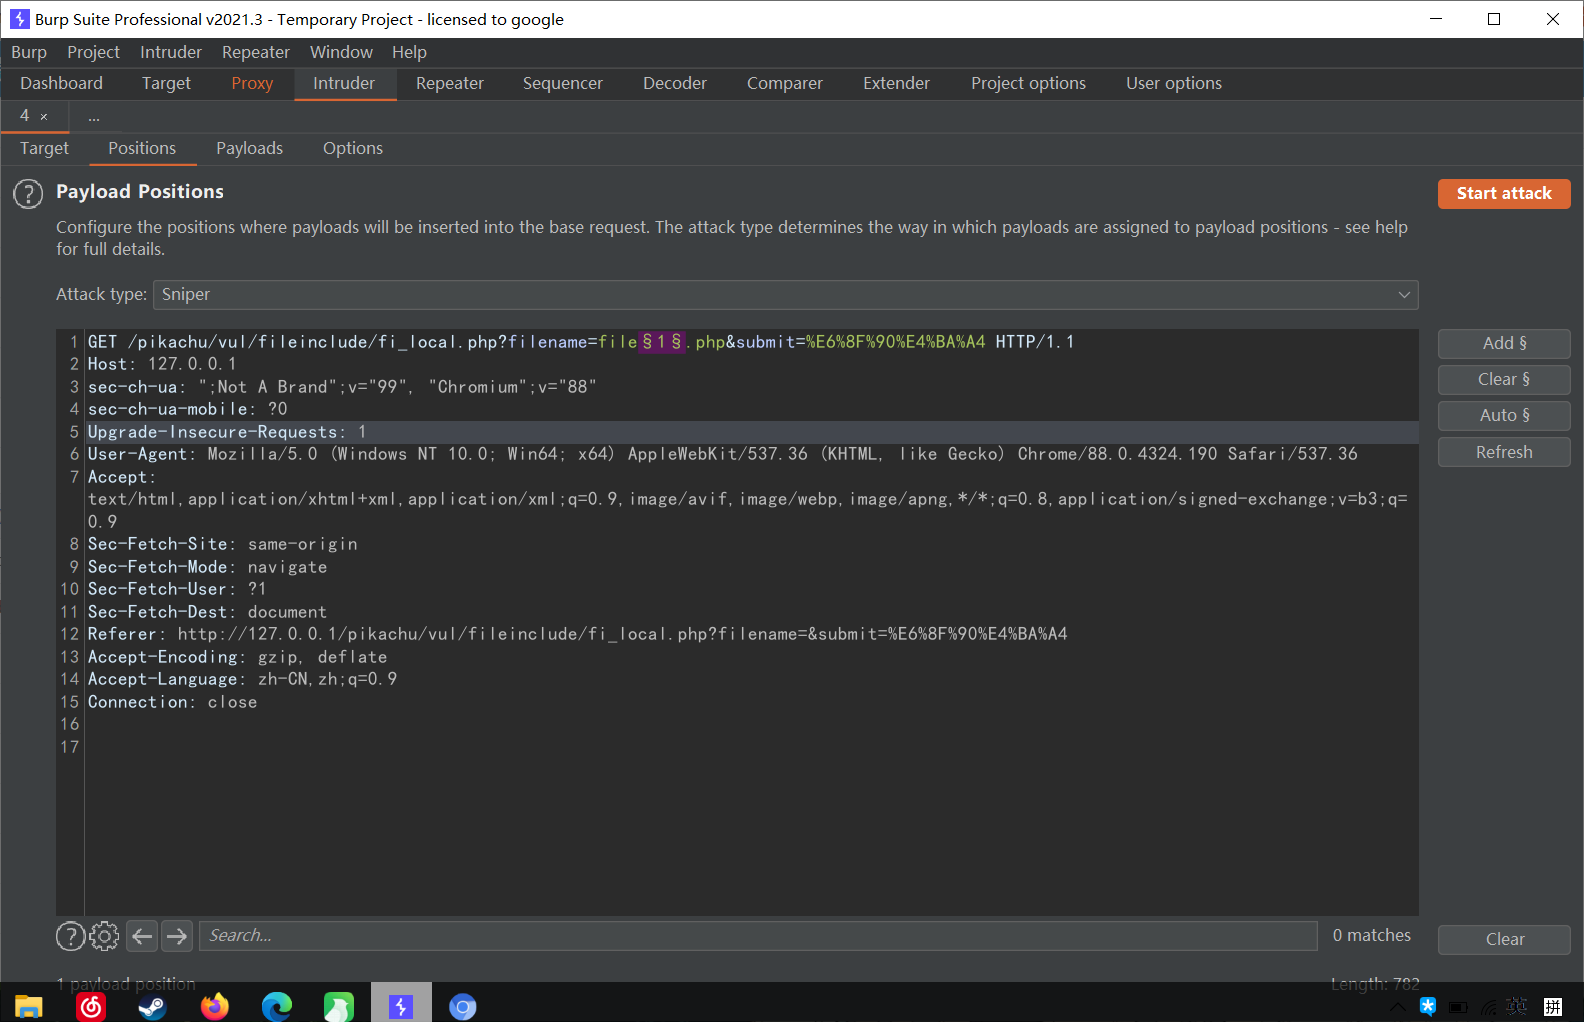Open the User options tab
The image size is (1584, 1022).
pyautogui.click(x=1174, y=84)
